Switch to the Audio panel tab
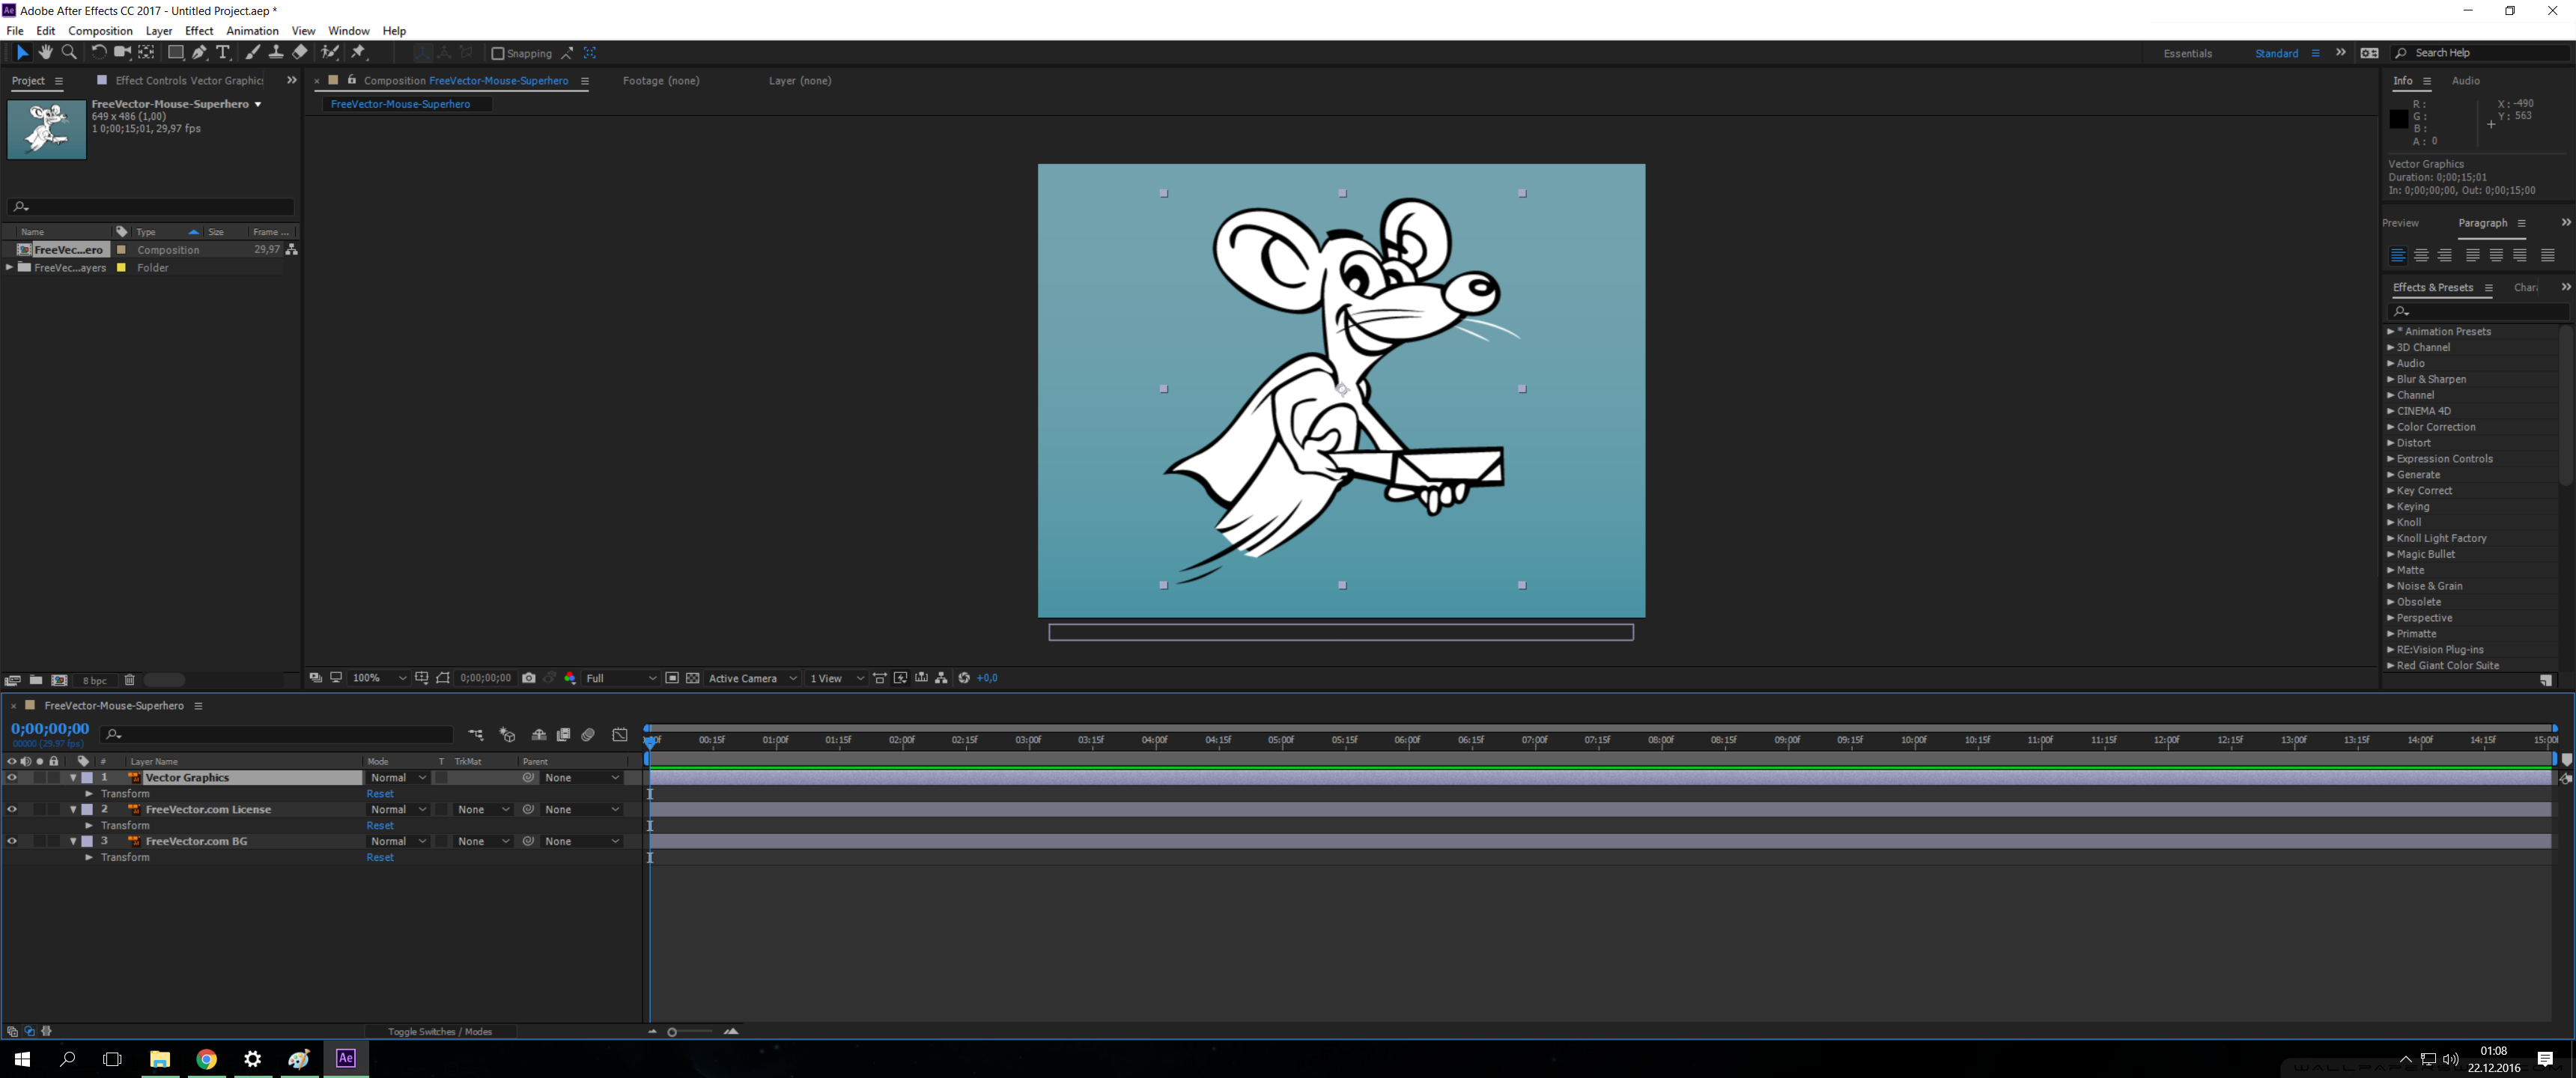Image resolution: width=2576 pixels, height=1078 pixels. click(x=2465, y=81)
